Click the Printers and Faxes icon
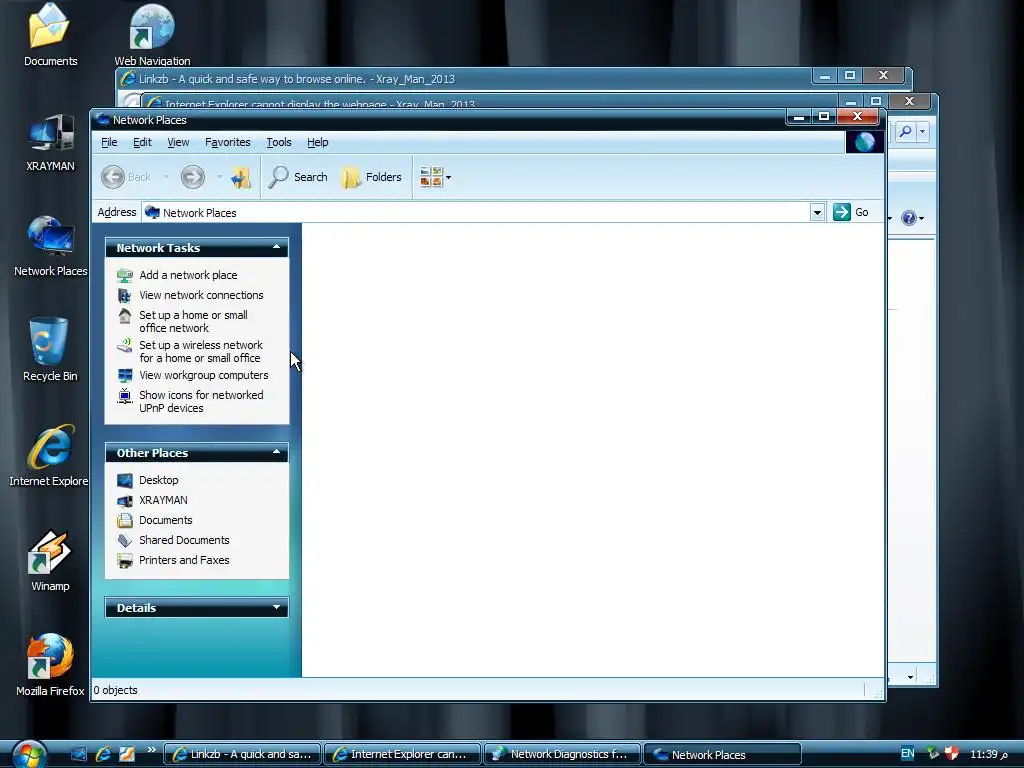 click(x=125, y=560)
